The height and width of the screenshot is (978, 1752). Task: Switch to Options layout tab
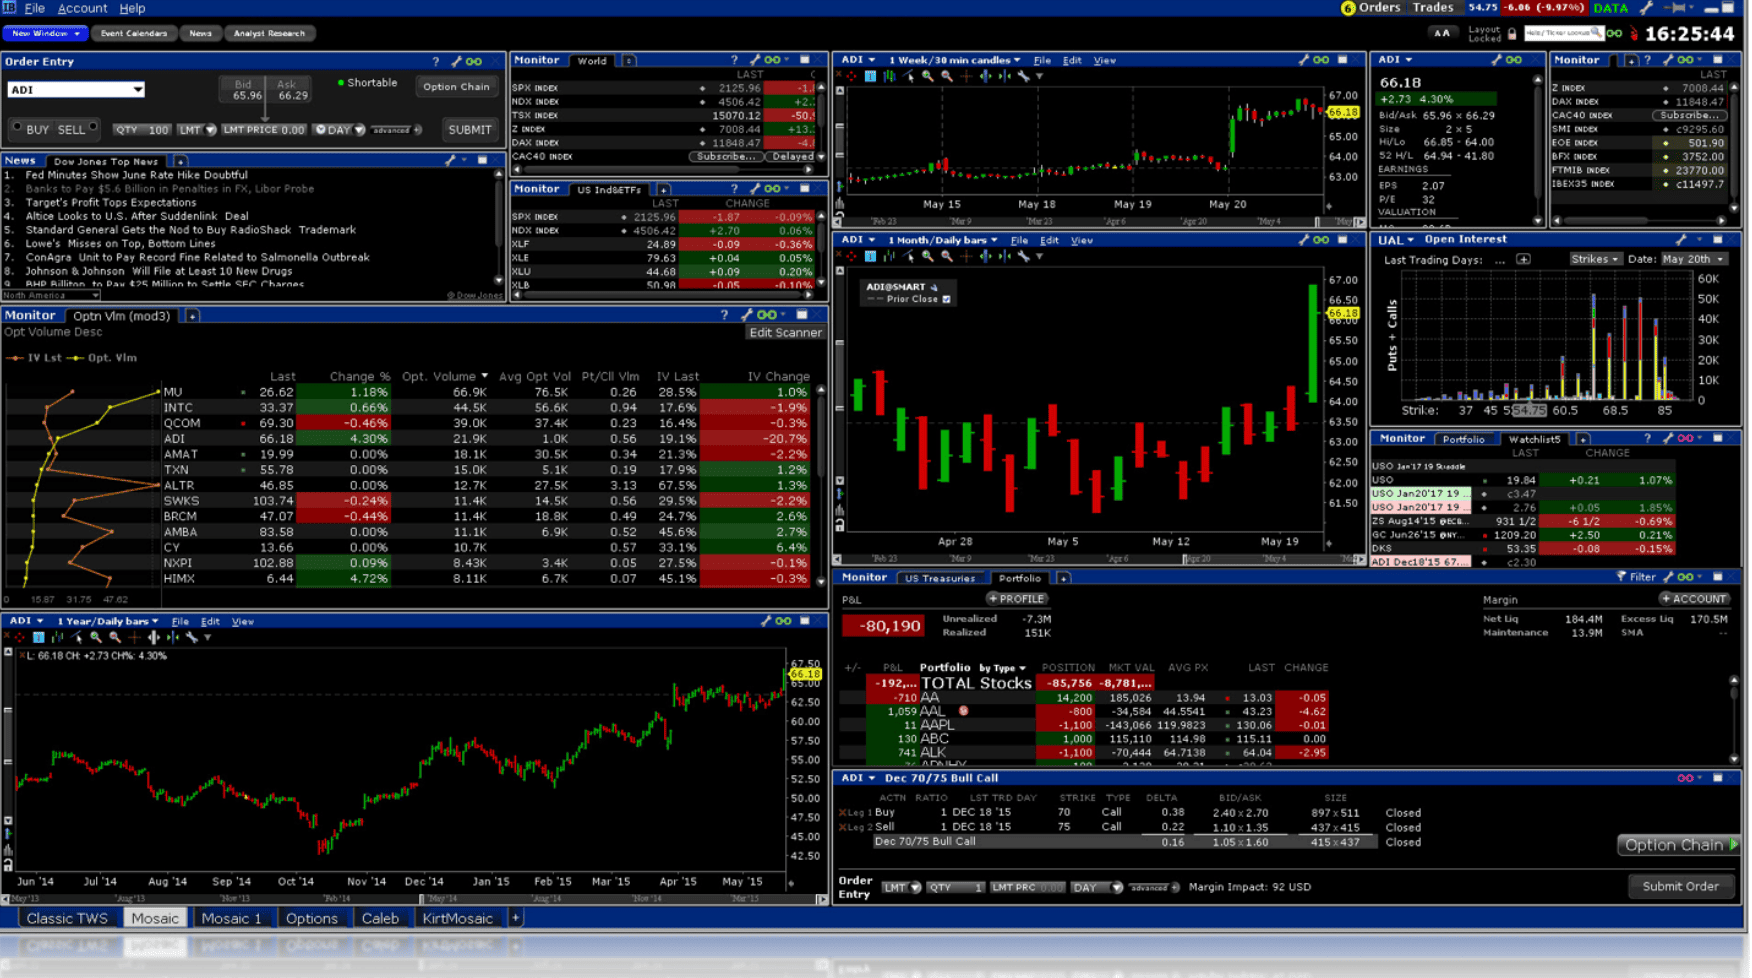pos(311,918)
